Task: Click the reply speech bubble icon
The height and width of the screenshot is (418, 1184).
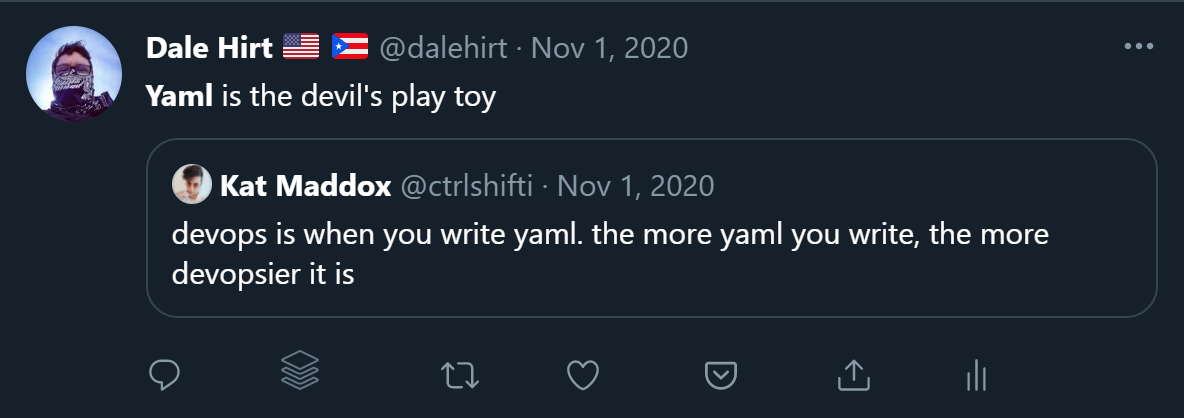Action: 164,375
